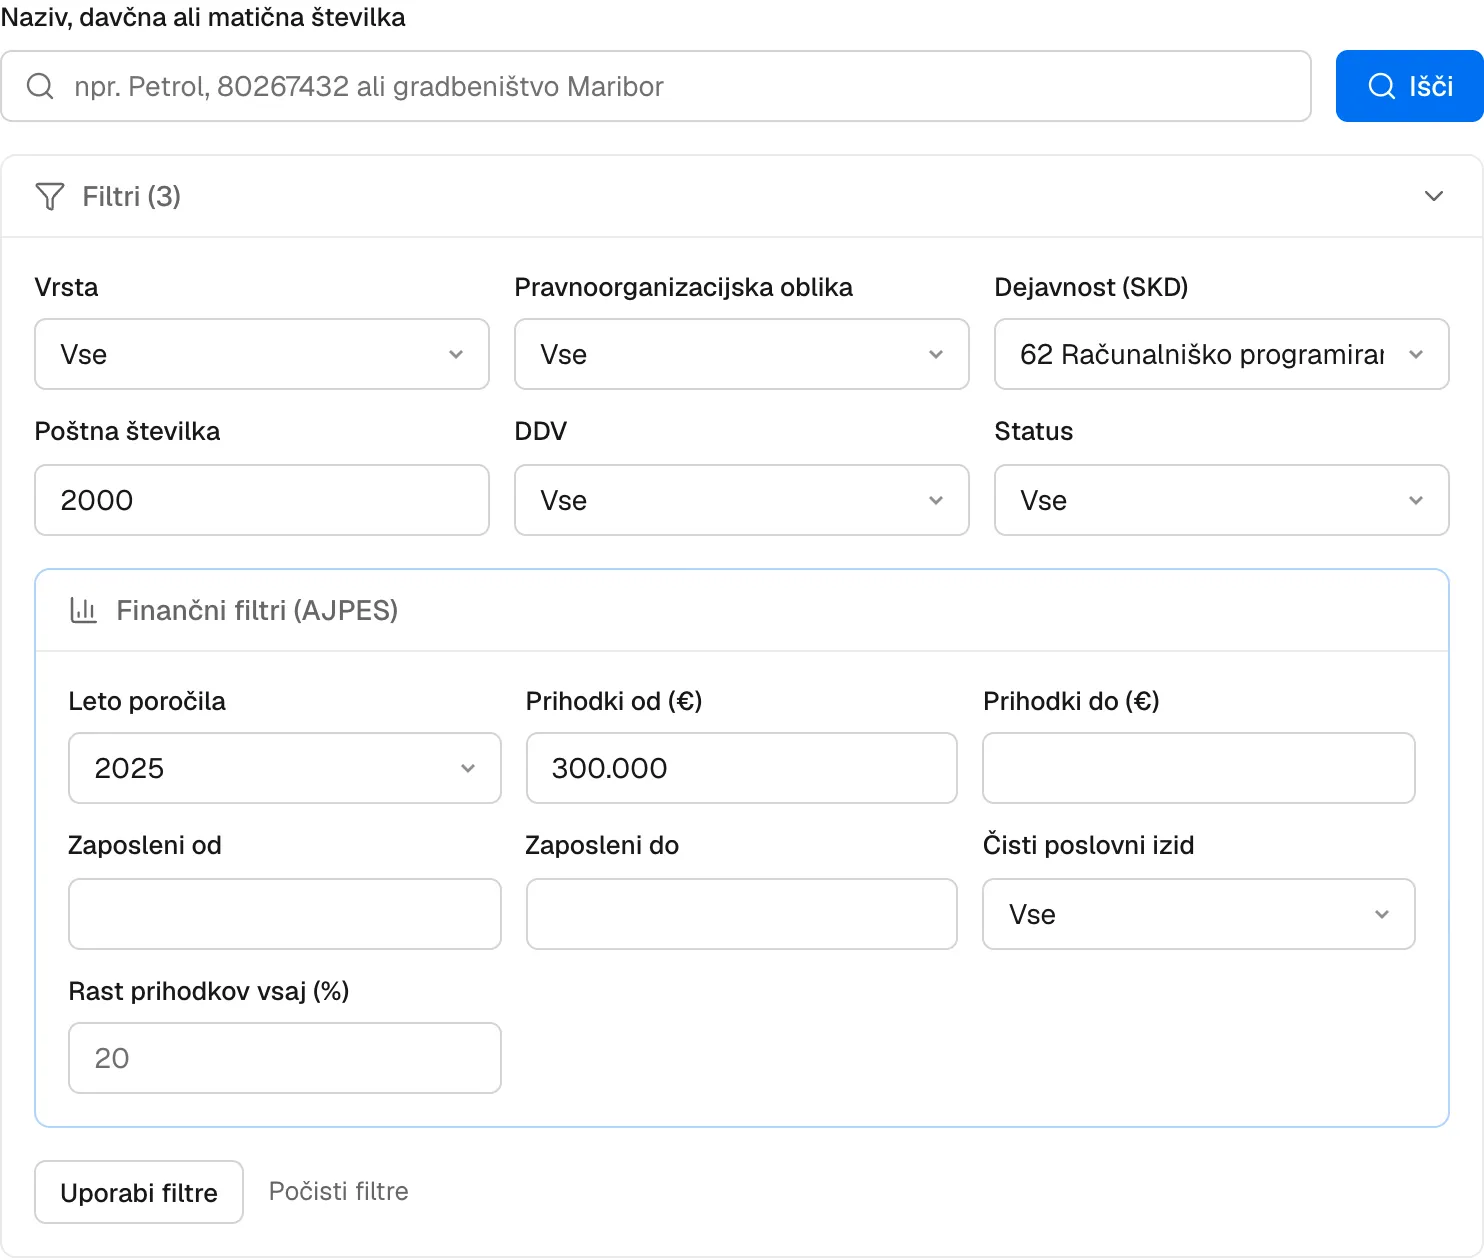Viewport: 1484px width, 1260px height.
Task: Clear filters via Počisti filtre
Action: pyautogui.click(x=339, y=1191)
